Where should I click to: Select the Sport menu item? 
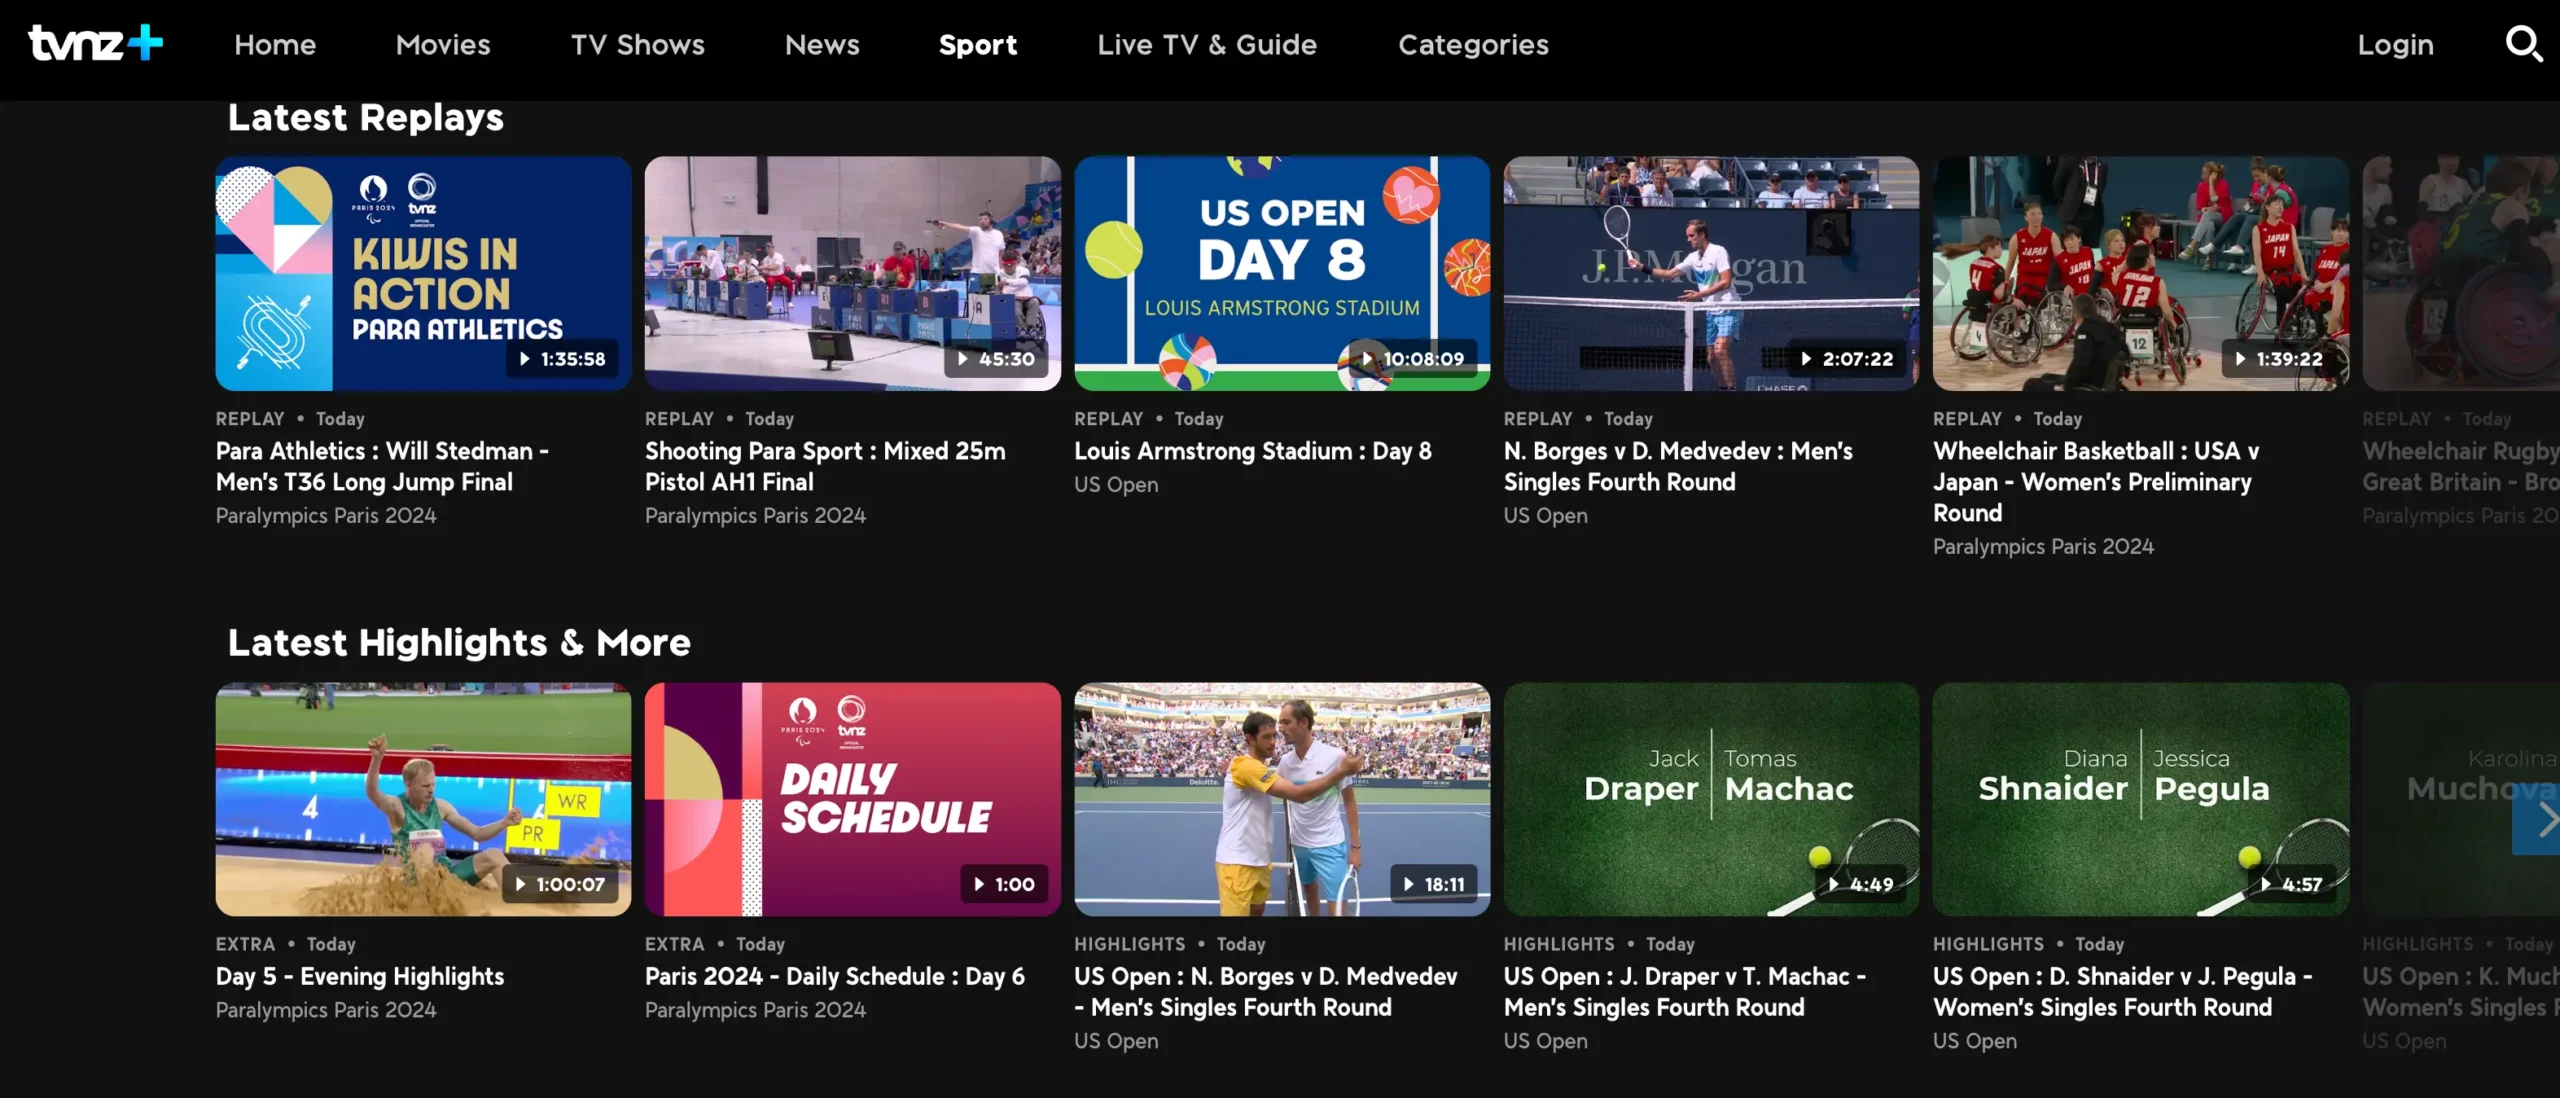(978, 45)
